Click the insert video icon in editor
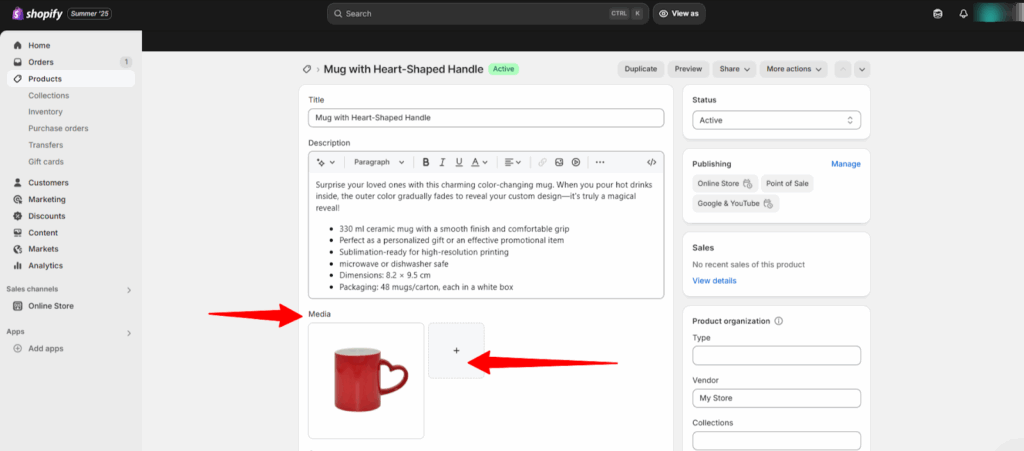 [x=576, y=162]
